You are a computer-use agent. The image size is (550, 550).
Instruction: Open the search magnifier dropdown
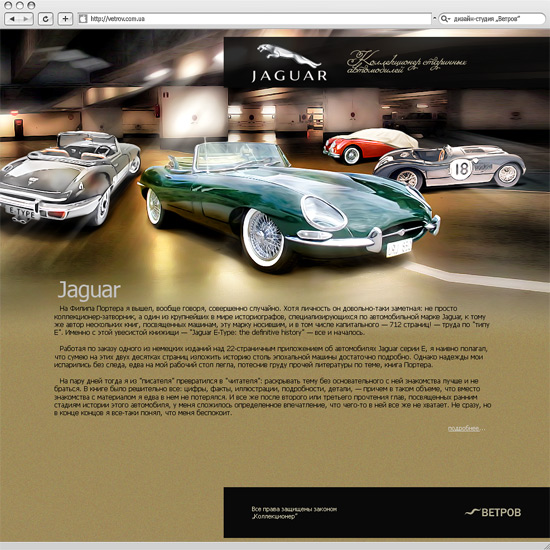coord(445,19)
